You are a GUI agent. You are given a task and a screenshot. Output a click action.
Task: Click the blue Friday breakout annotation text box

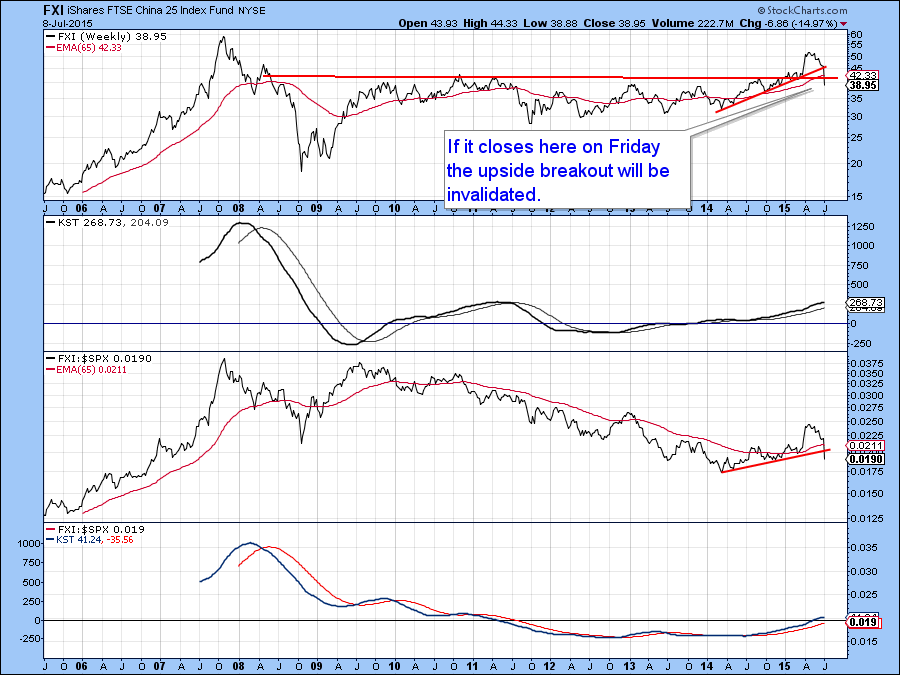(x=567, y=170)
